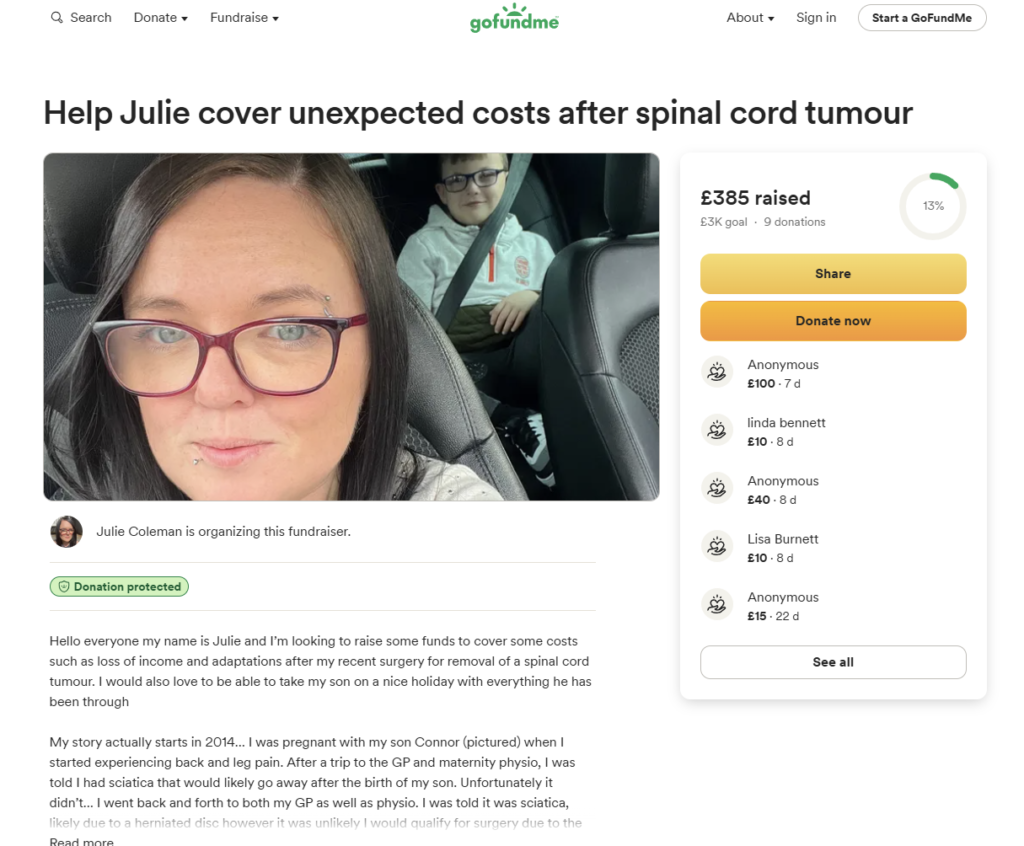
Task: Click the orange Donate now button
Action: coord(833,321)
